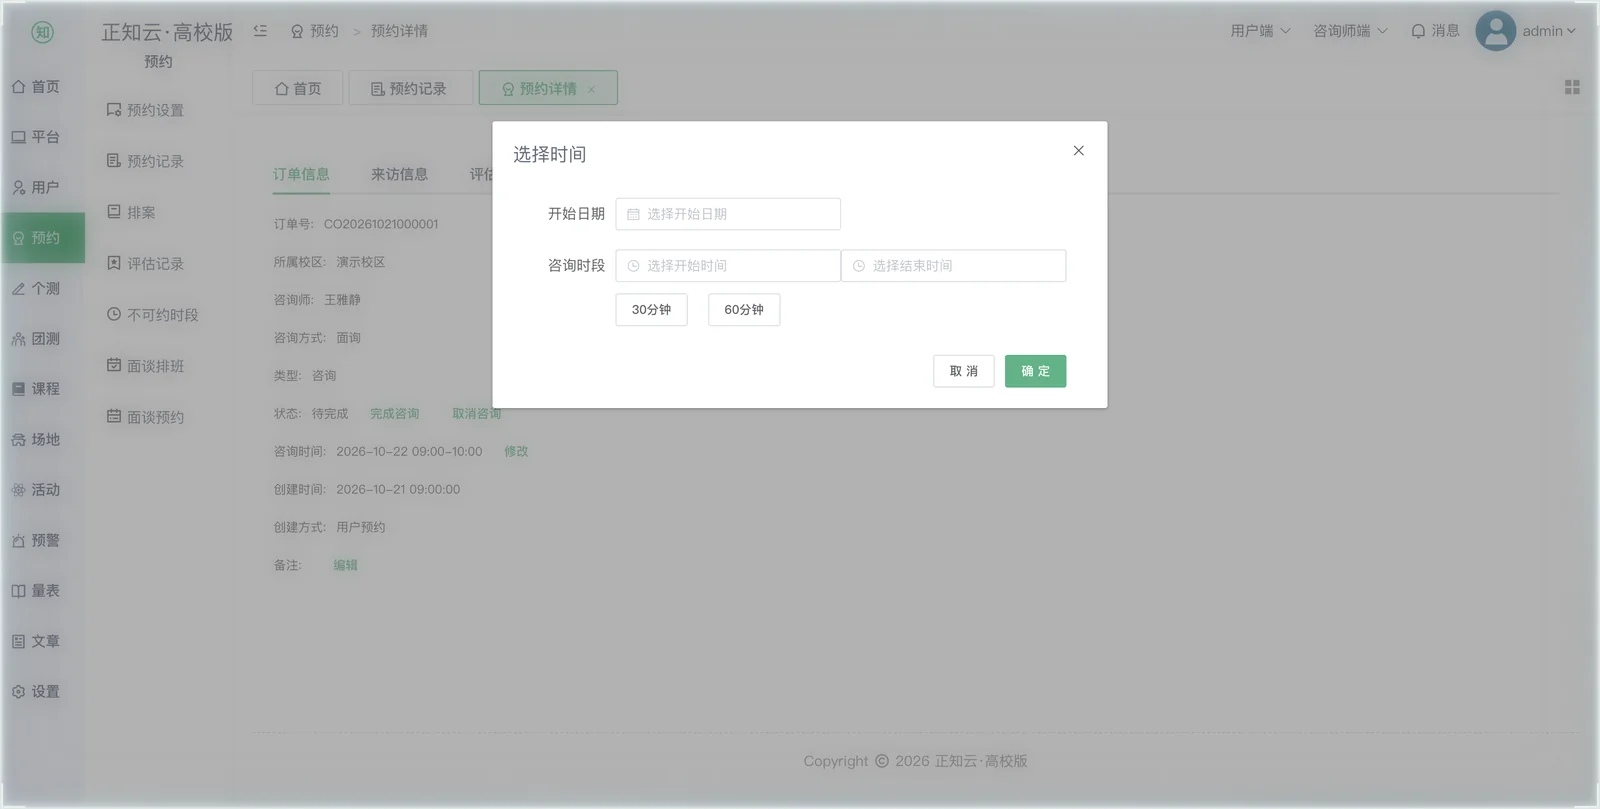This screenshot has height=809, width=1600.
Task: Click the 演示校区 campus value
Action: 360,262
